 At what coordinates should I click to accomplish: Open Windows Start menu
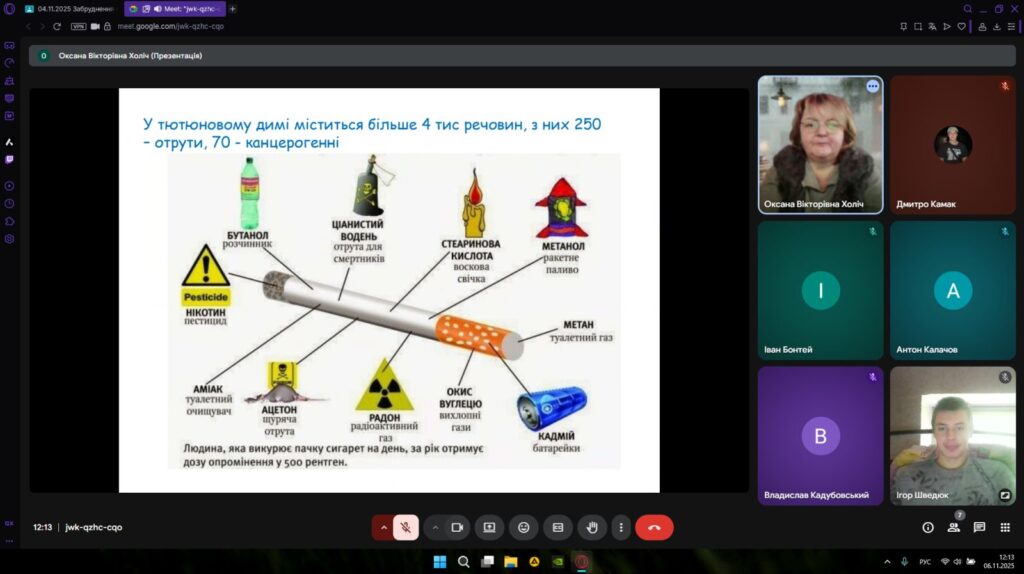(x=439, y=561)
